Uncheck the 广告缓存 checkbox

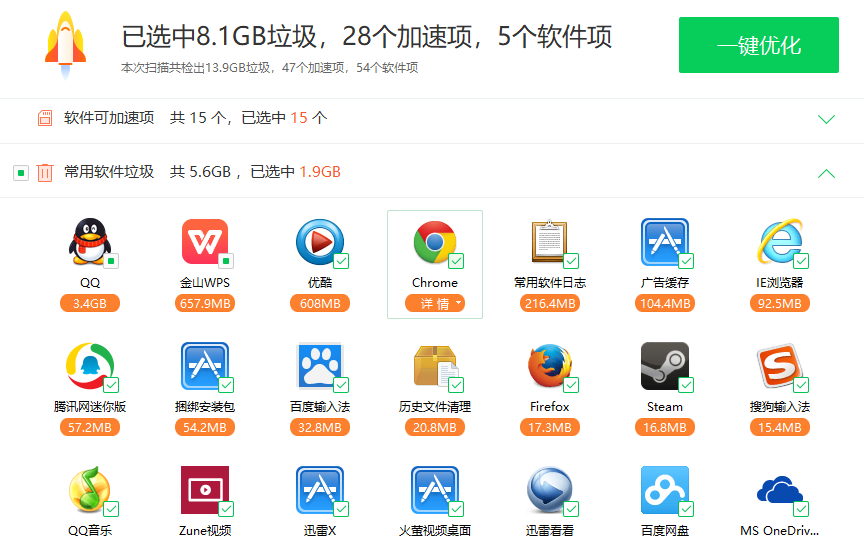click(x=686, y=261)
